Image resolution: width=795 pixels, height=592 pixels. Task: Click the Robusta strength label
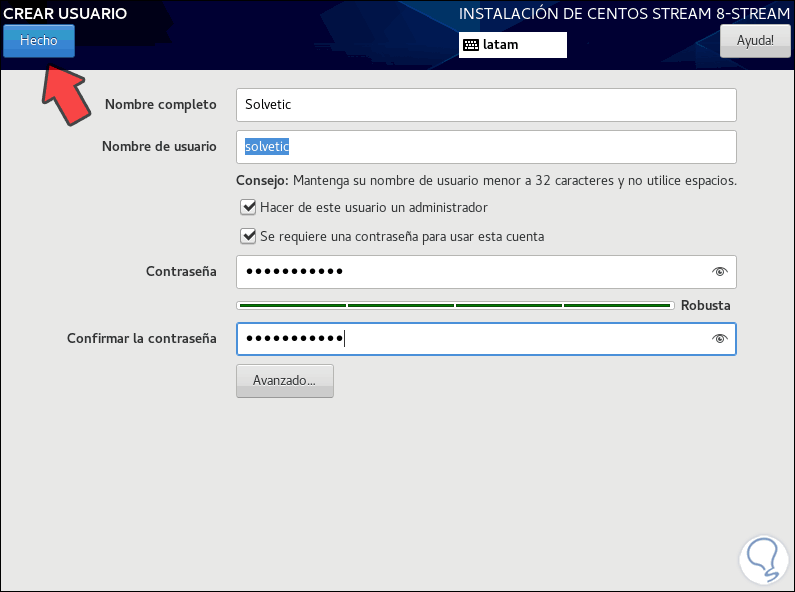coord(705,306)
